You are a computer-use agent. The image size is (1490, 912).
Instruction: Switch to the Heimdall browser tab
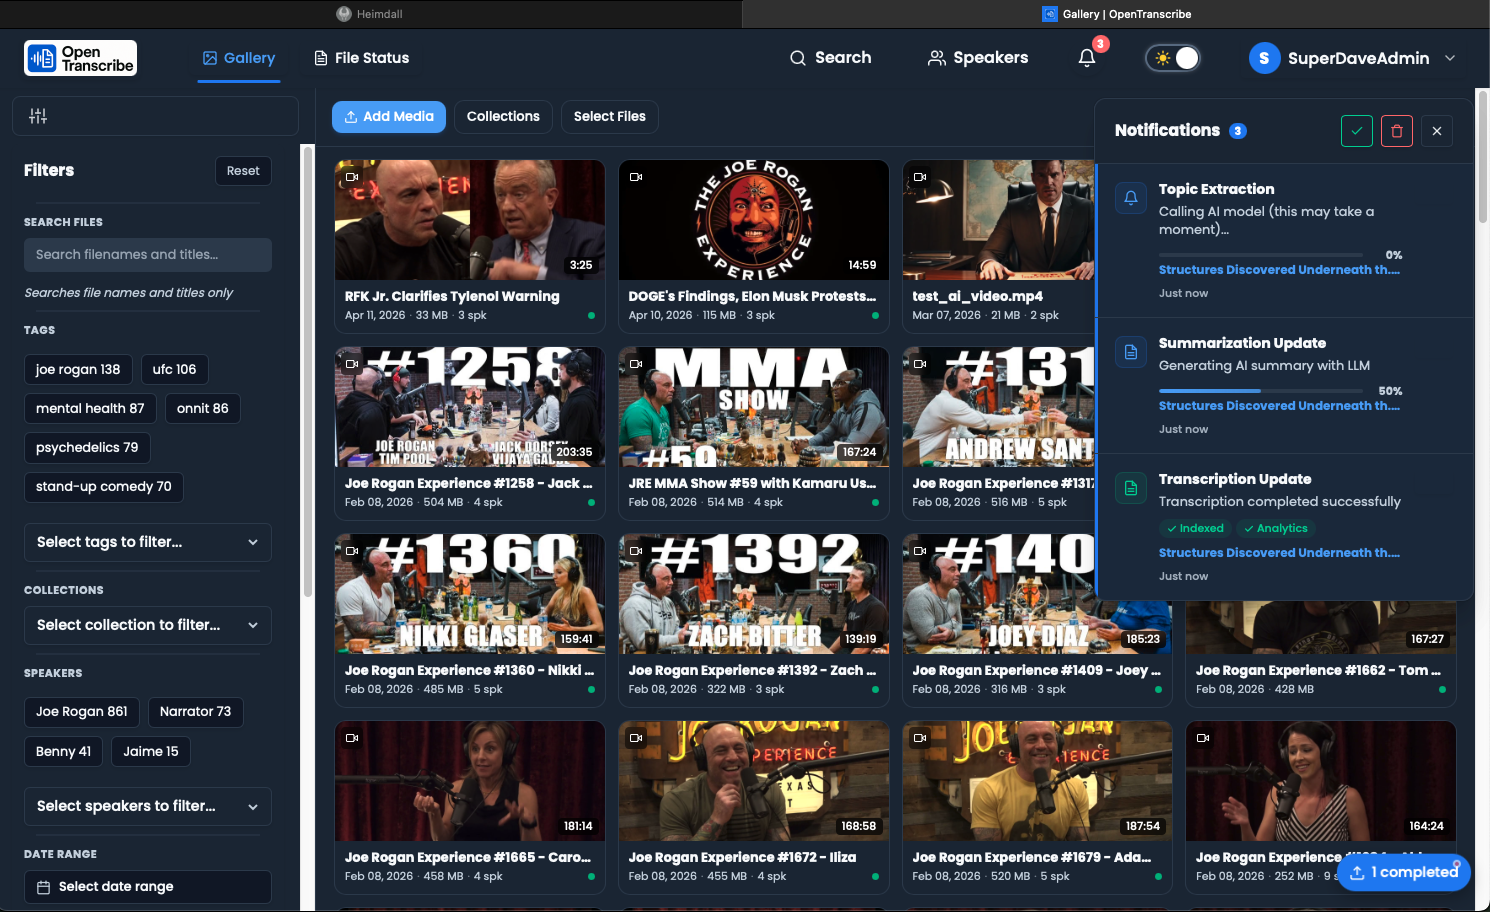tap(370, 14)
